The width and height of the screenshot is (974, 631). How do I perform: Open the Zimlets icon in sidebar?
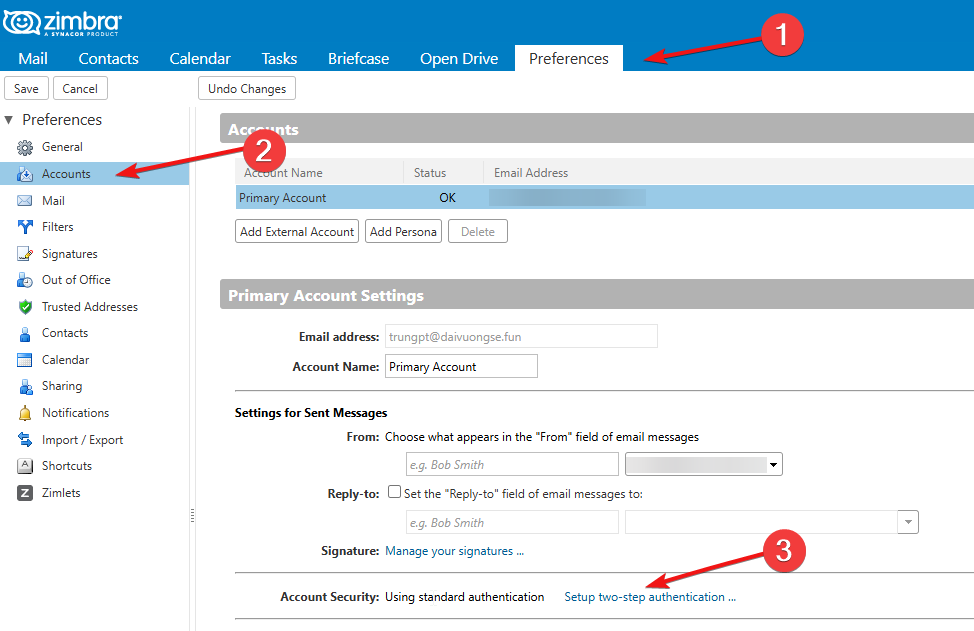pos(25,493)
